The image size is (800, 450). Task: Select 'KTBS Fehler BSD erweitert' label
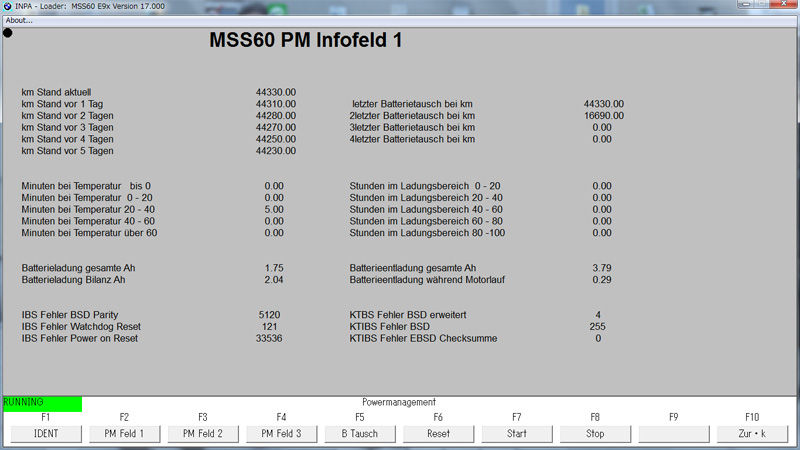(x=408, y=315)
